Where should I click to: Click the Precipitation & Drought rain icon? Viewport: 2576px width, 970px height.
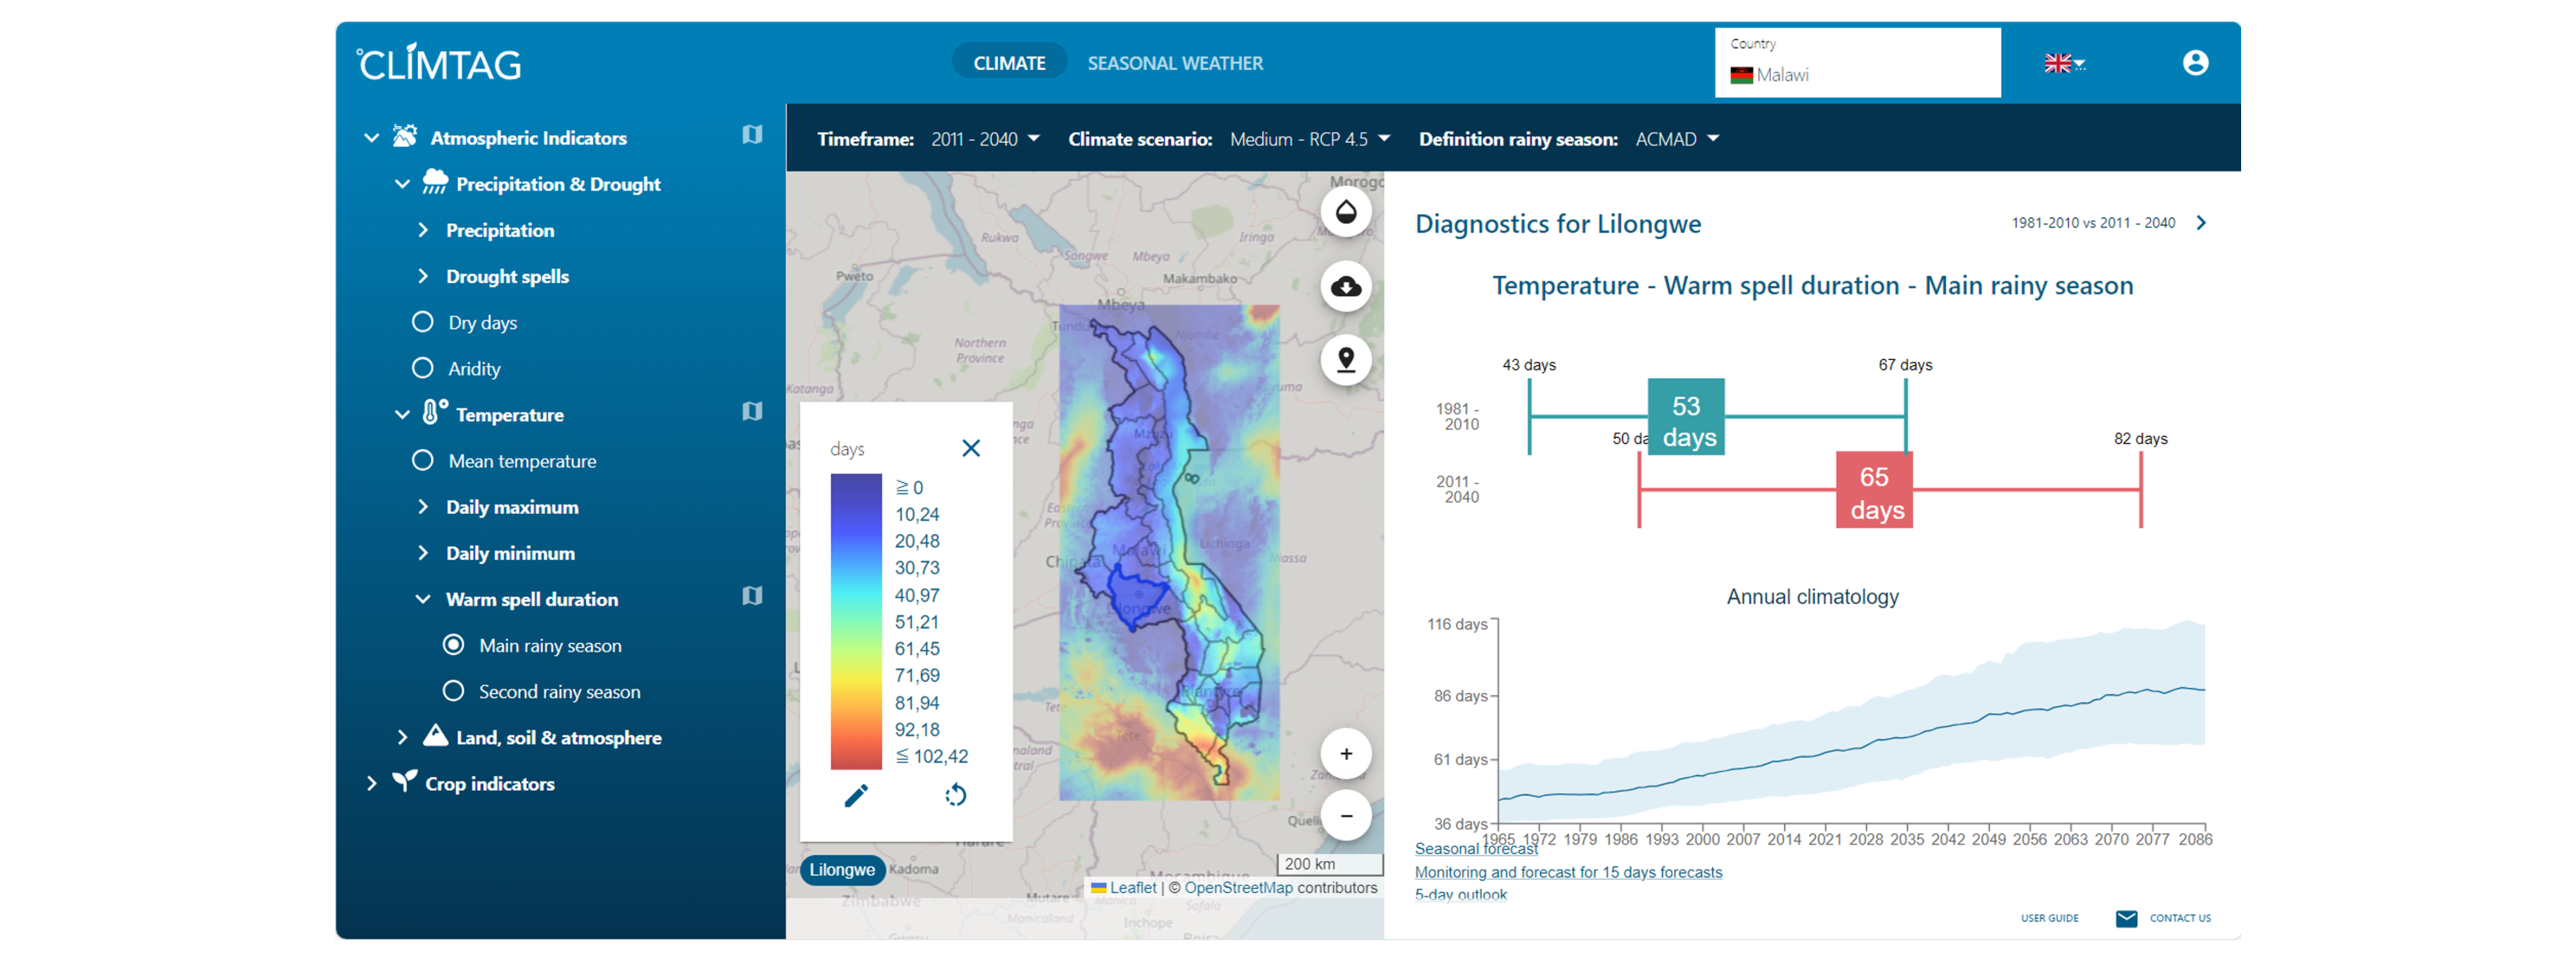435,182
